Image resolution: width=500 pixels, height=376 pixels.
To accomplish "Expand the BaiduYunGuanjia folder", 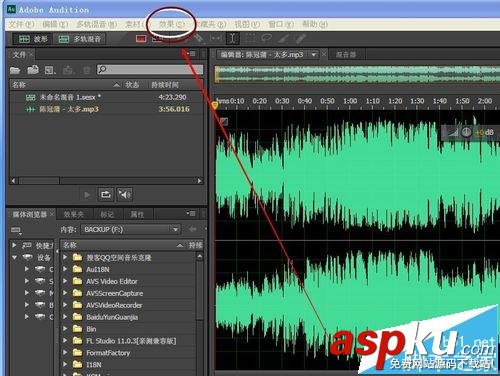I will coord(65,317).
